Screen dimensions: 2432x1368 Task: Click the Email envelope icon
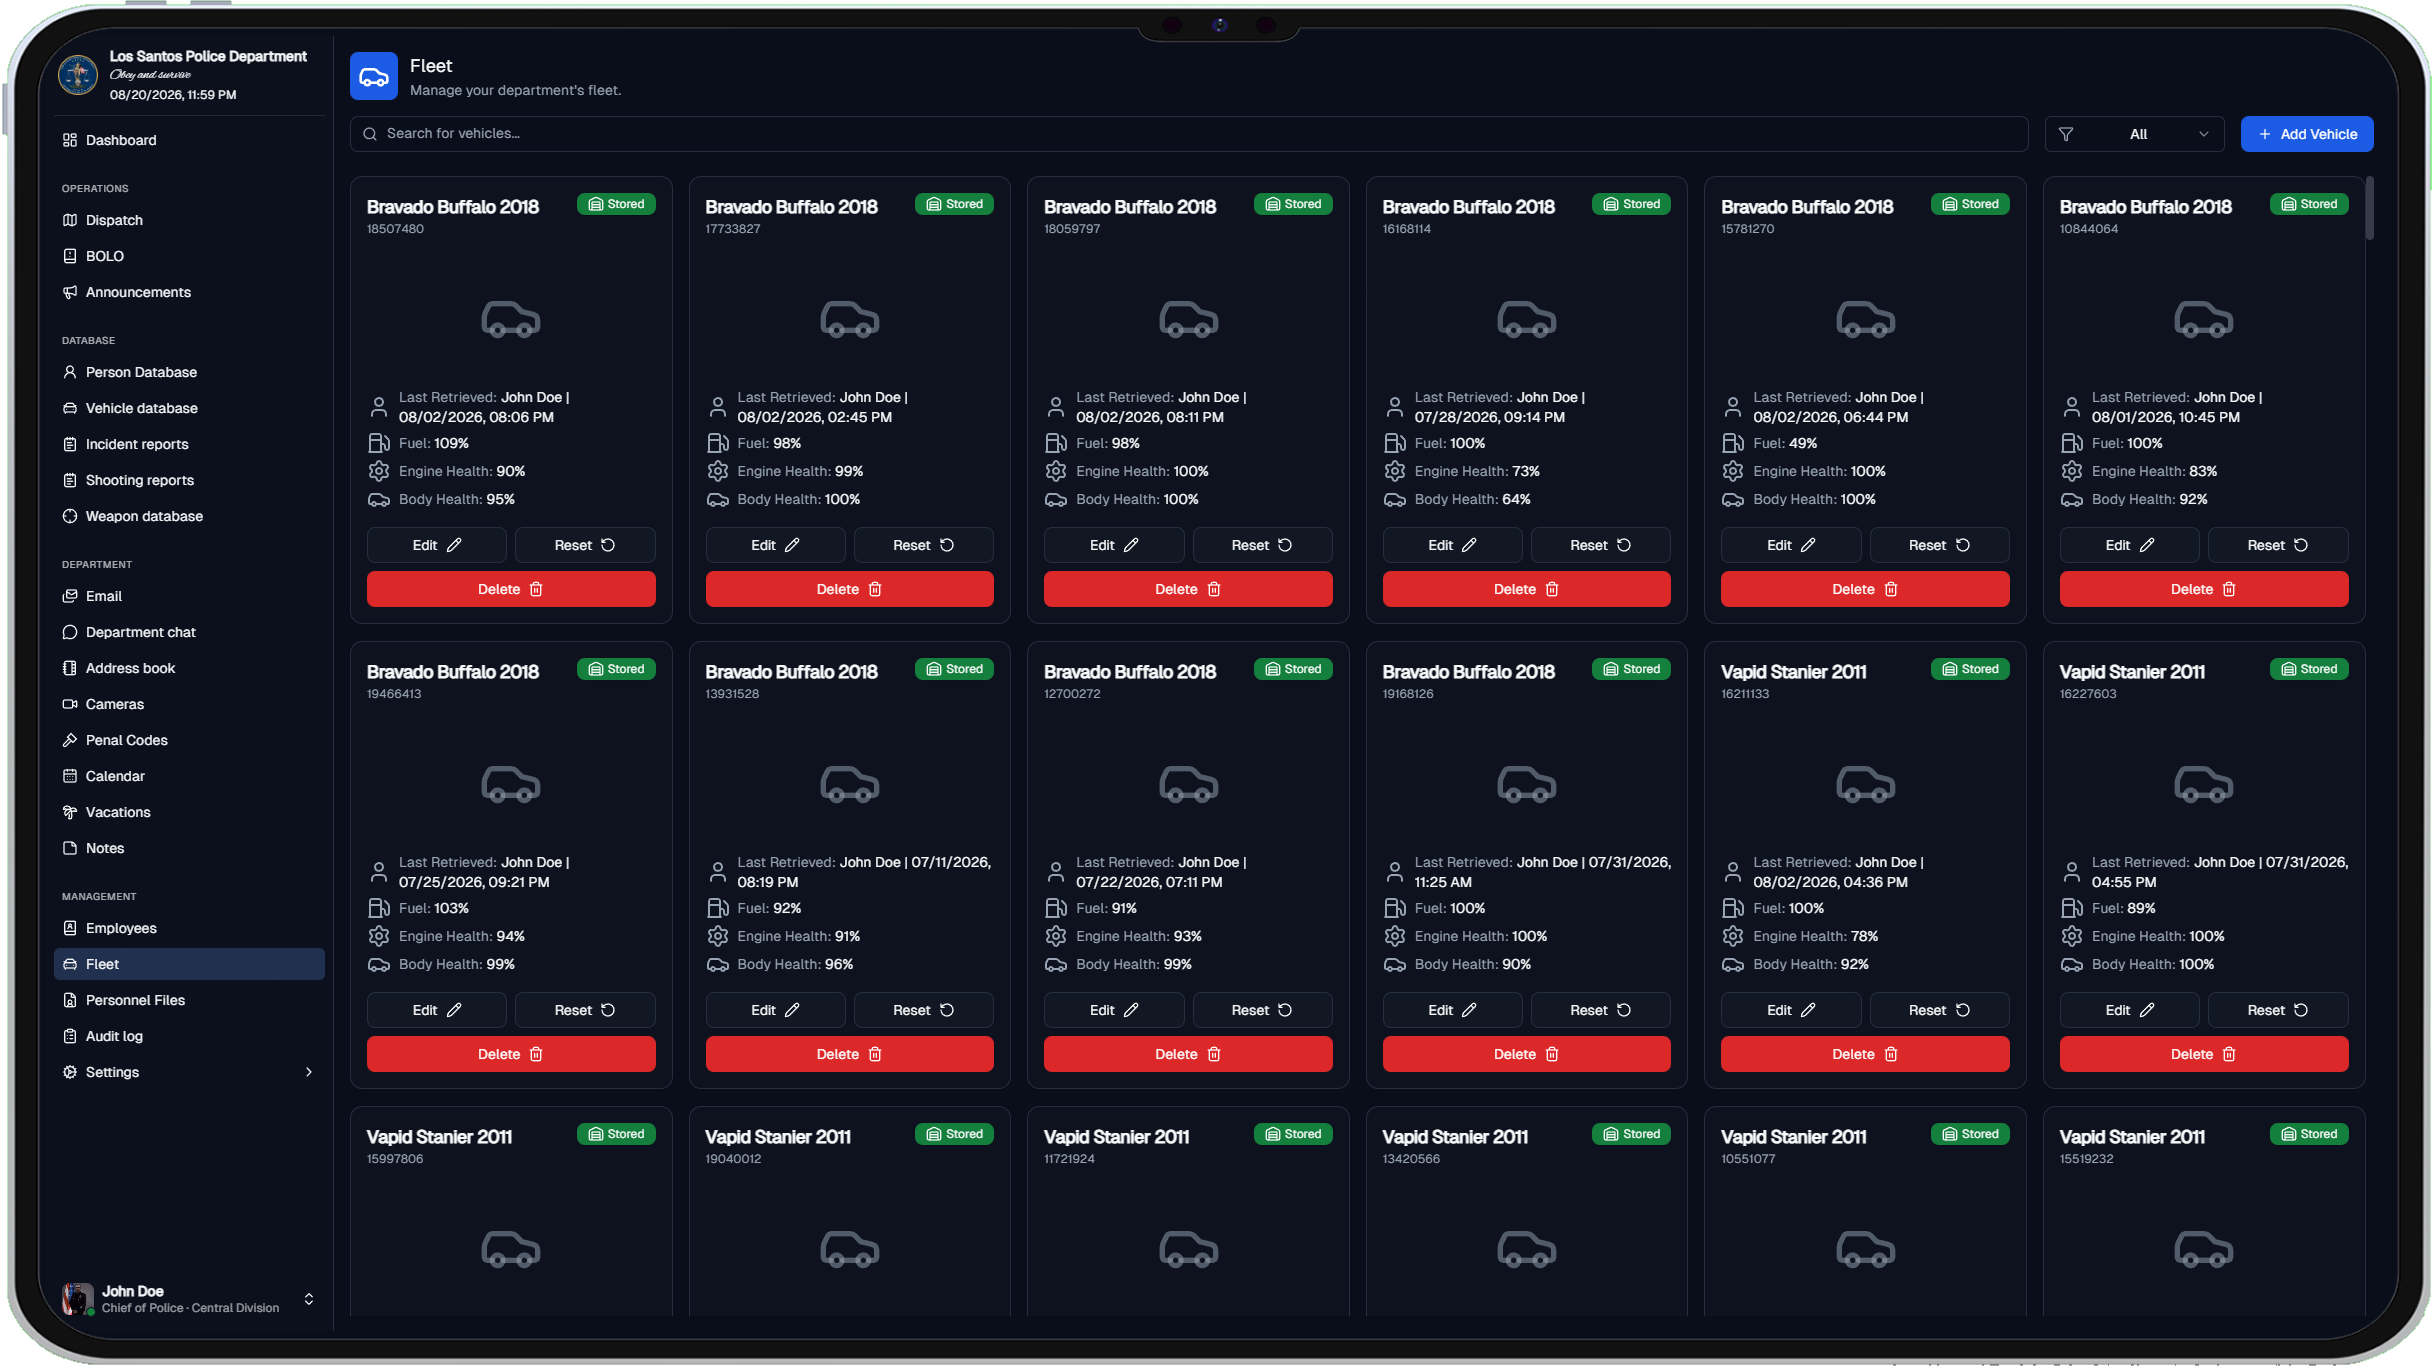click(70, 596)
